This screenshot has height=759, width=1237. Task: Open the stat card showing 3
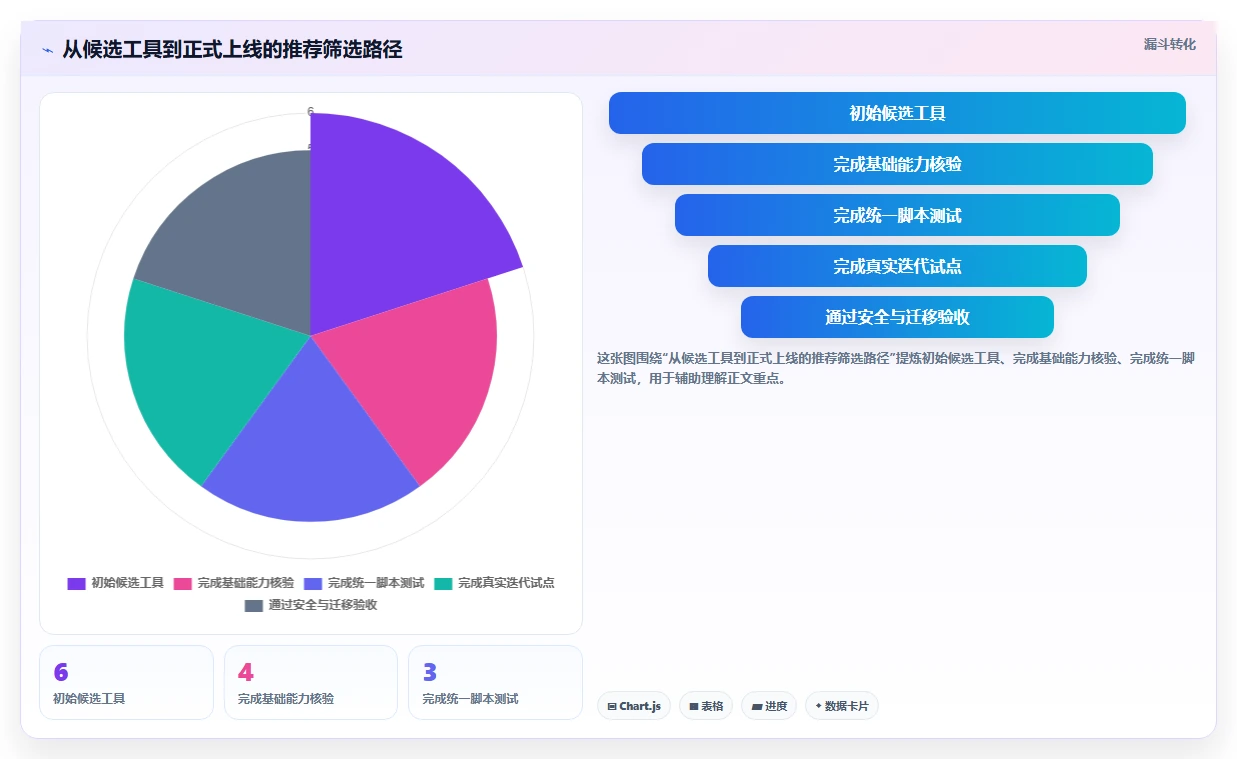(495, 682)
